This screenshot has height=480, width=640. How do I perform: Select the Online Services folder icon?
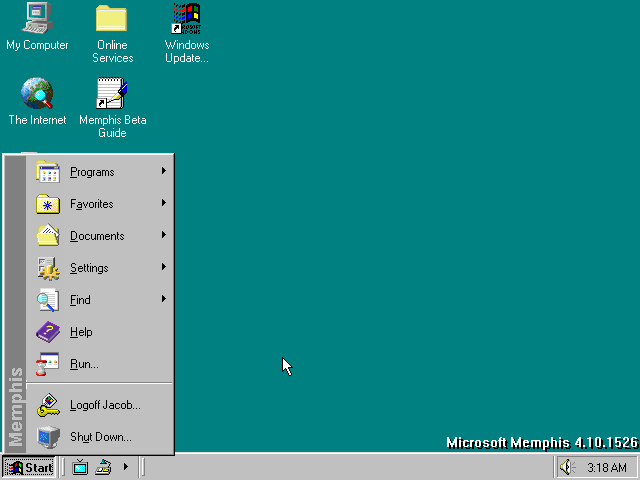(x=112, y=19)
